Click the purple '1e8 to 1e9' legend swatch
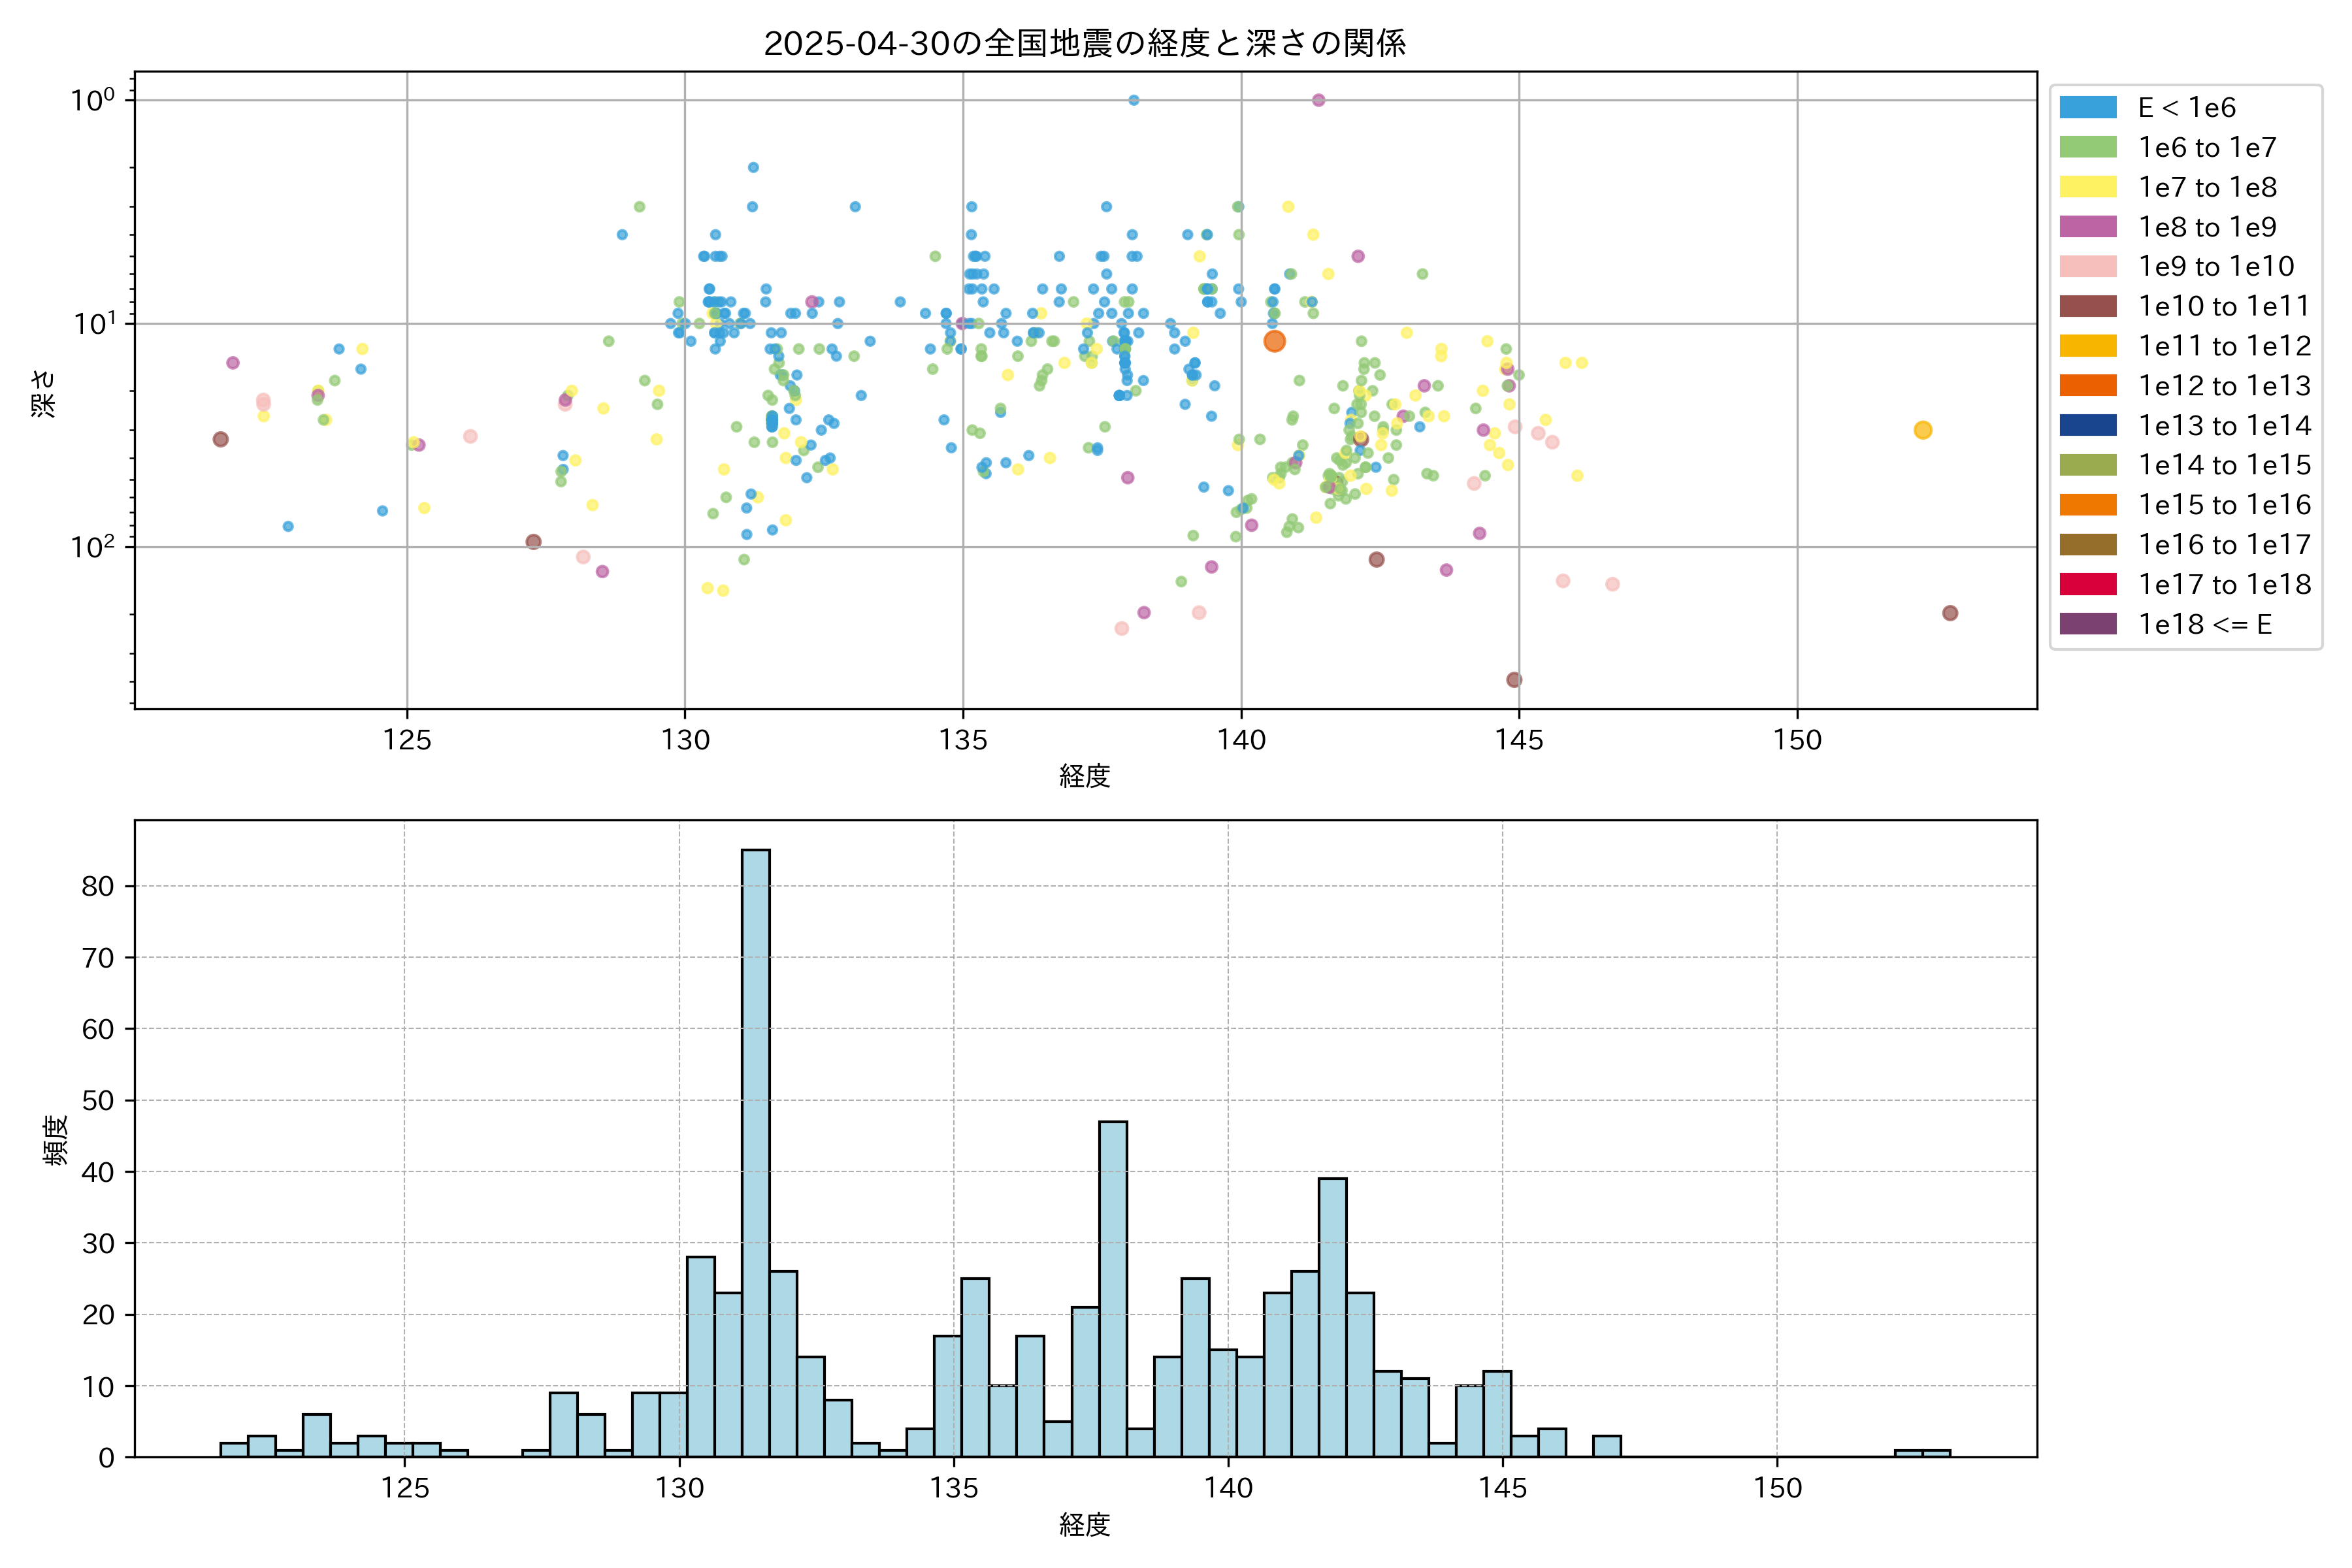The image size is (2352, 1568). tap(2087, 227)
